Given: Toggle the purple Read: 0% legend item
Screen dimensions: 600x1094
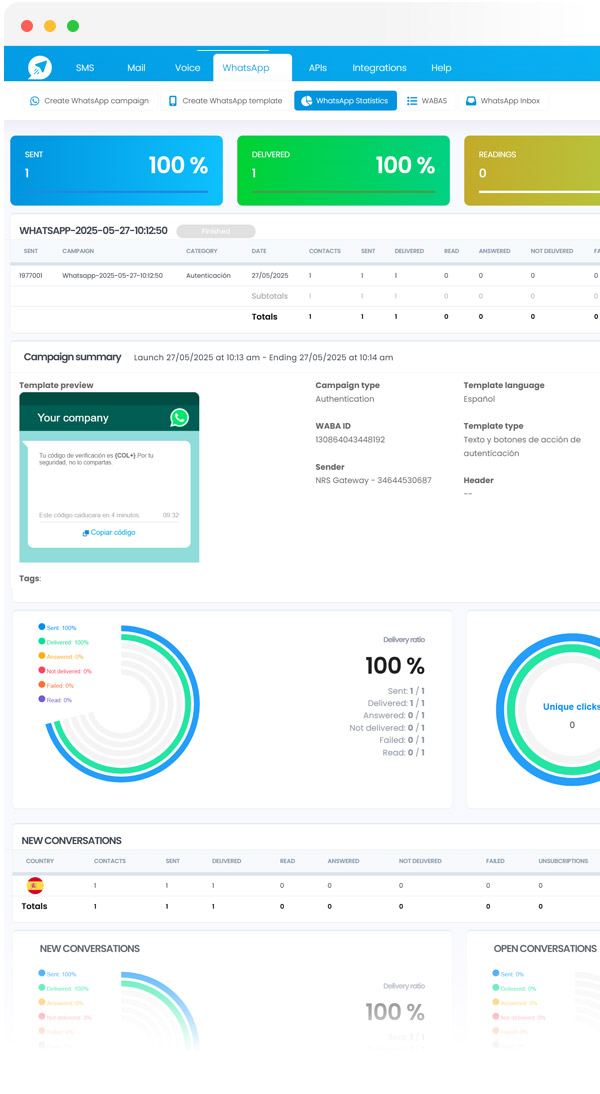Looking at the screenshot, I should [x=55, y=700].
